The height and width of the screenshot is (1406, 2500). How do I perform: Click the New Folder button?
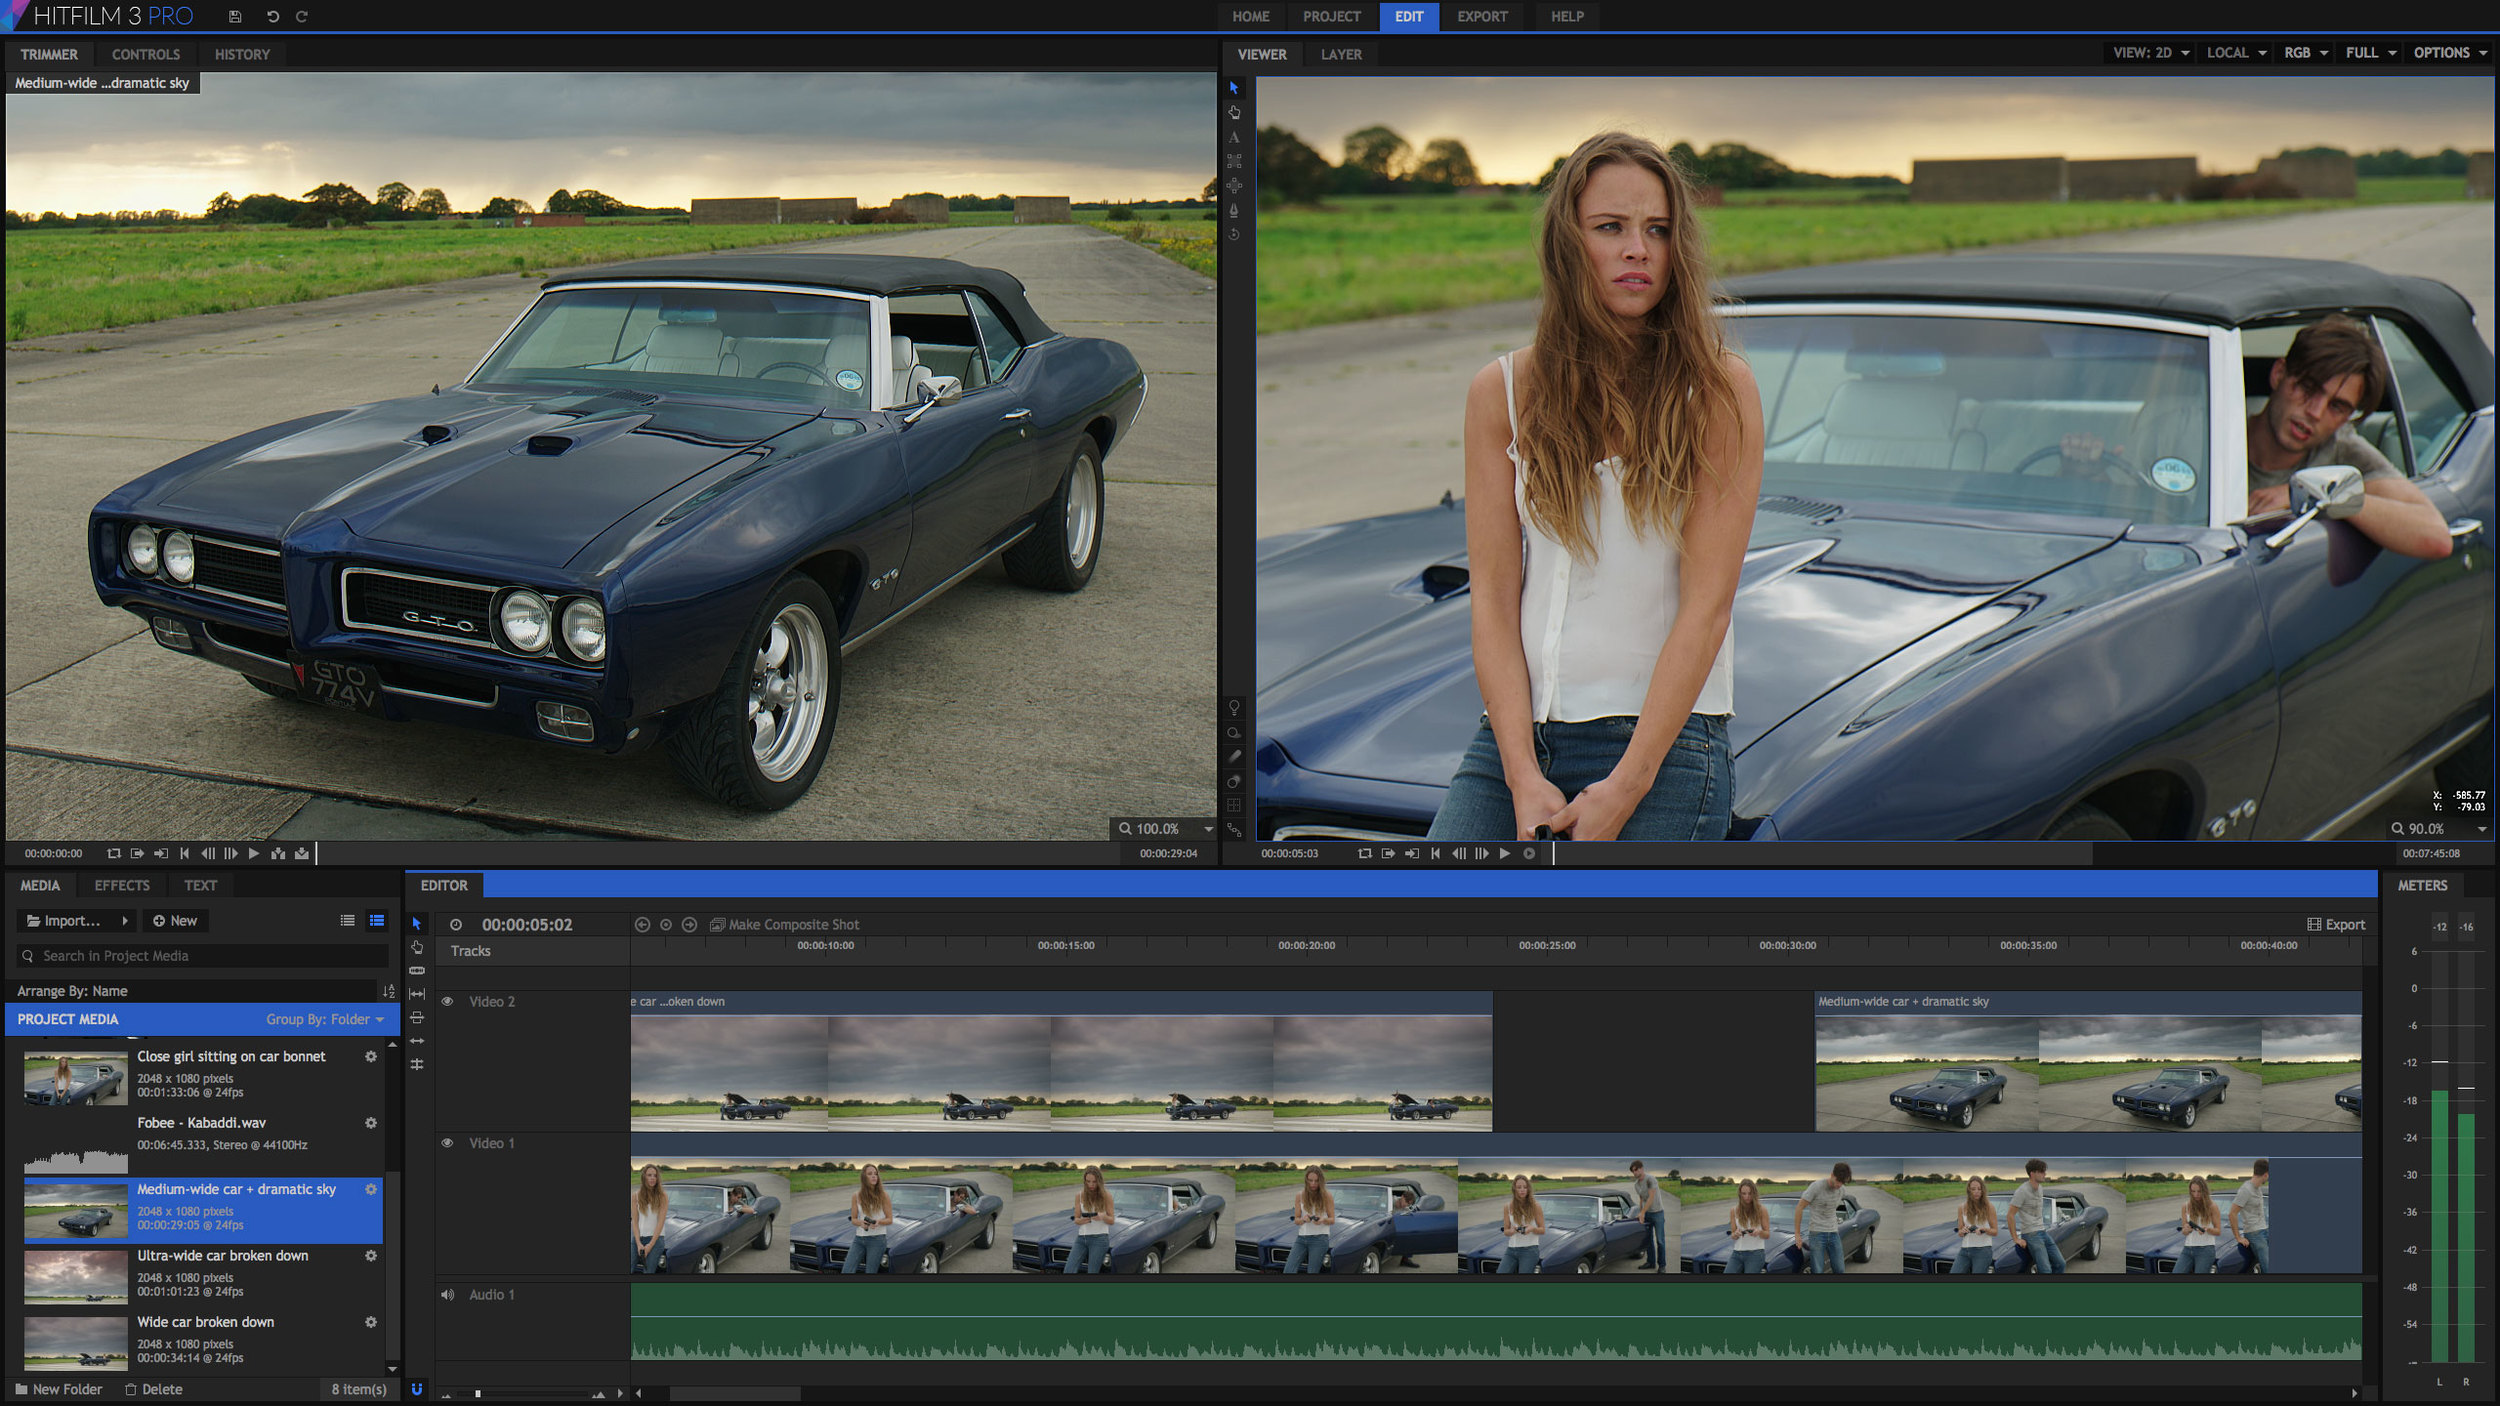(x=58, y=1389)
